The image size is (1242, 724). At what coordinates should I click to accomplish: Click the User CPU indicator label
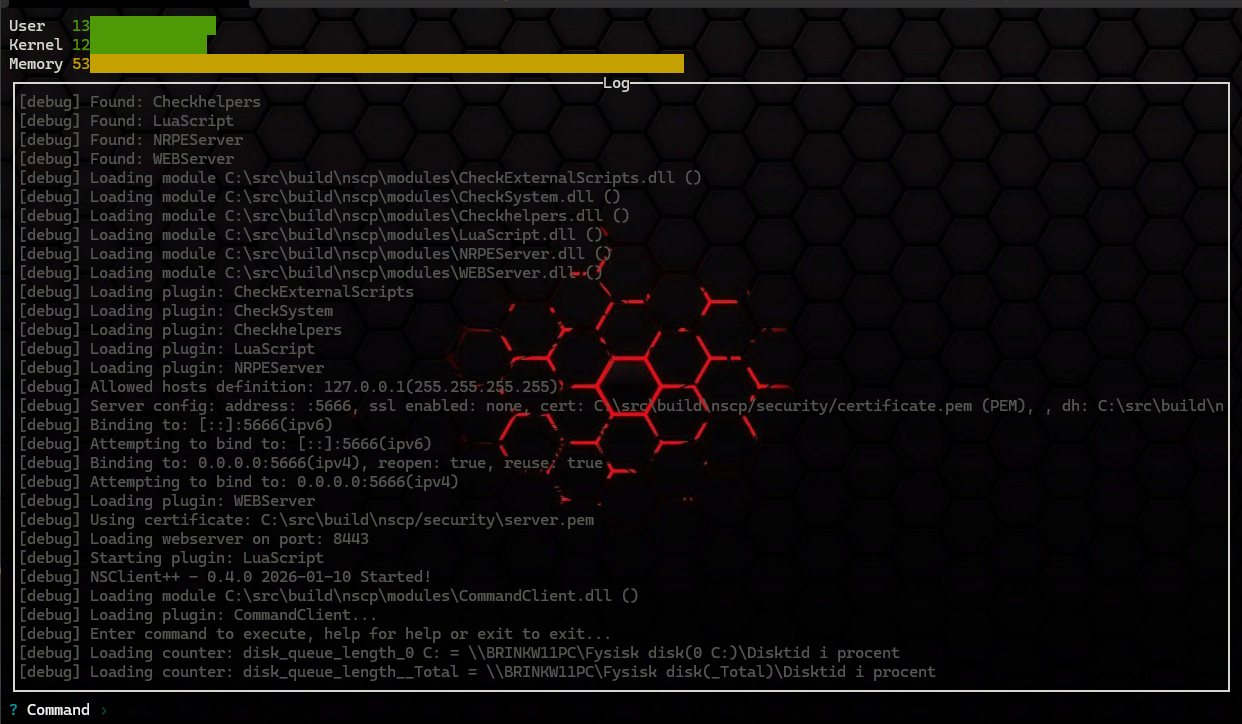coord(25,25)
